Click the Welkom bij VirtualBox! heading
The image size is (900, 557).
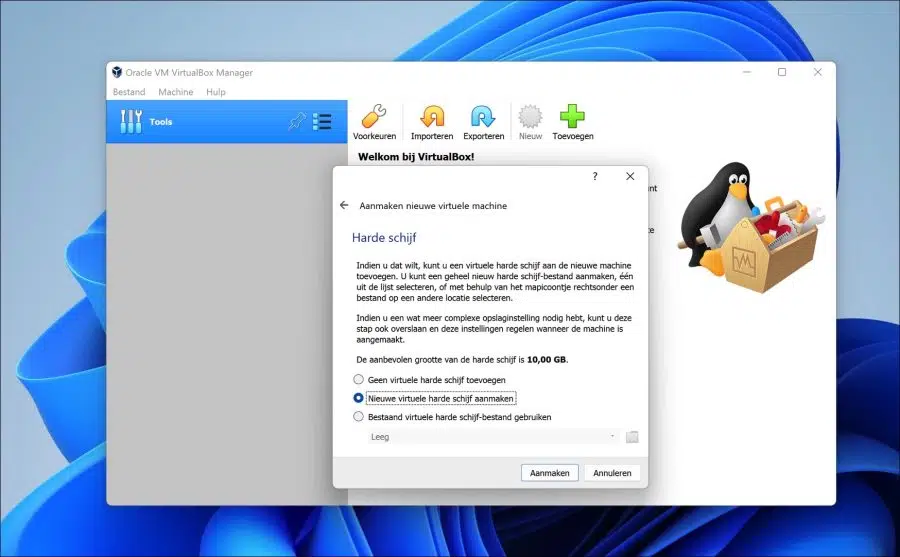pyautogui.click(x=416, y=157)
